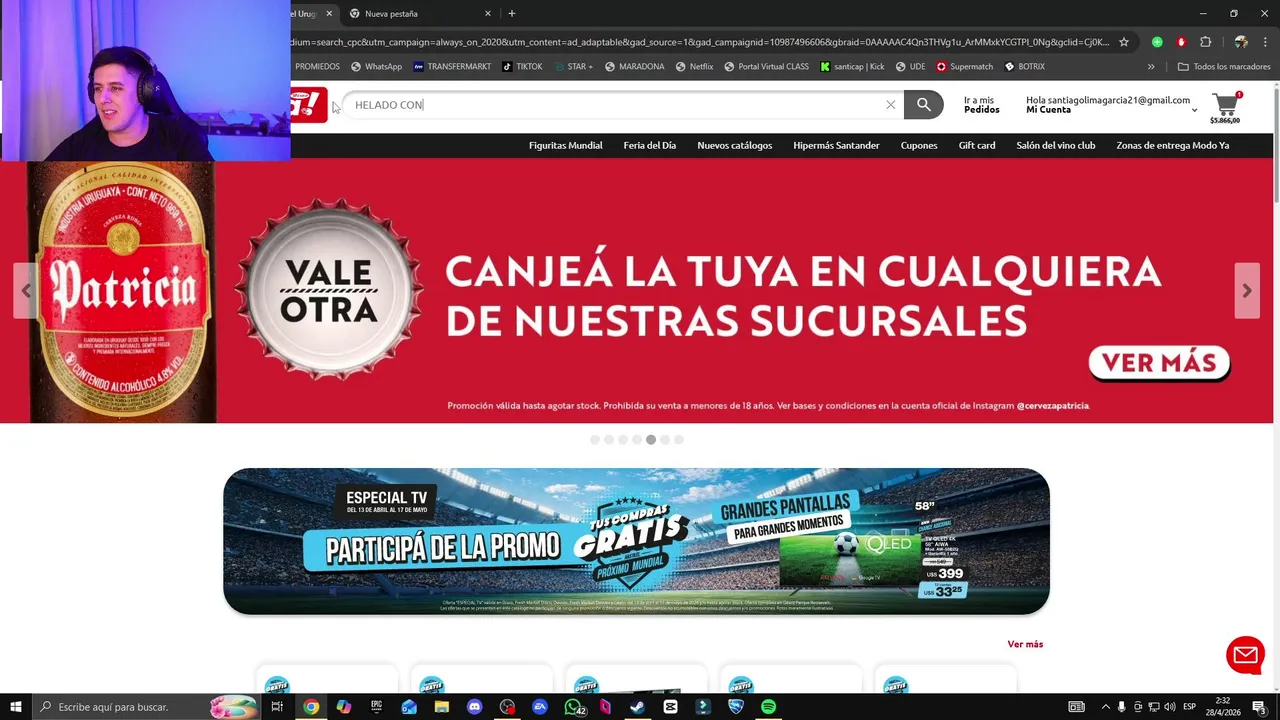The height and width of the screenshot is (720, 1280).
Task: Click the red extension icon
Action: click(x=1181, y=42)
